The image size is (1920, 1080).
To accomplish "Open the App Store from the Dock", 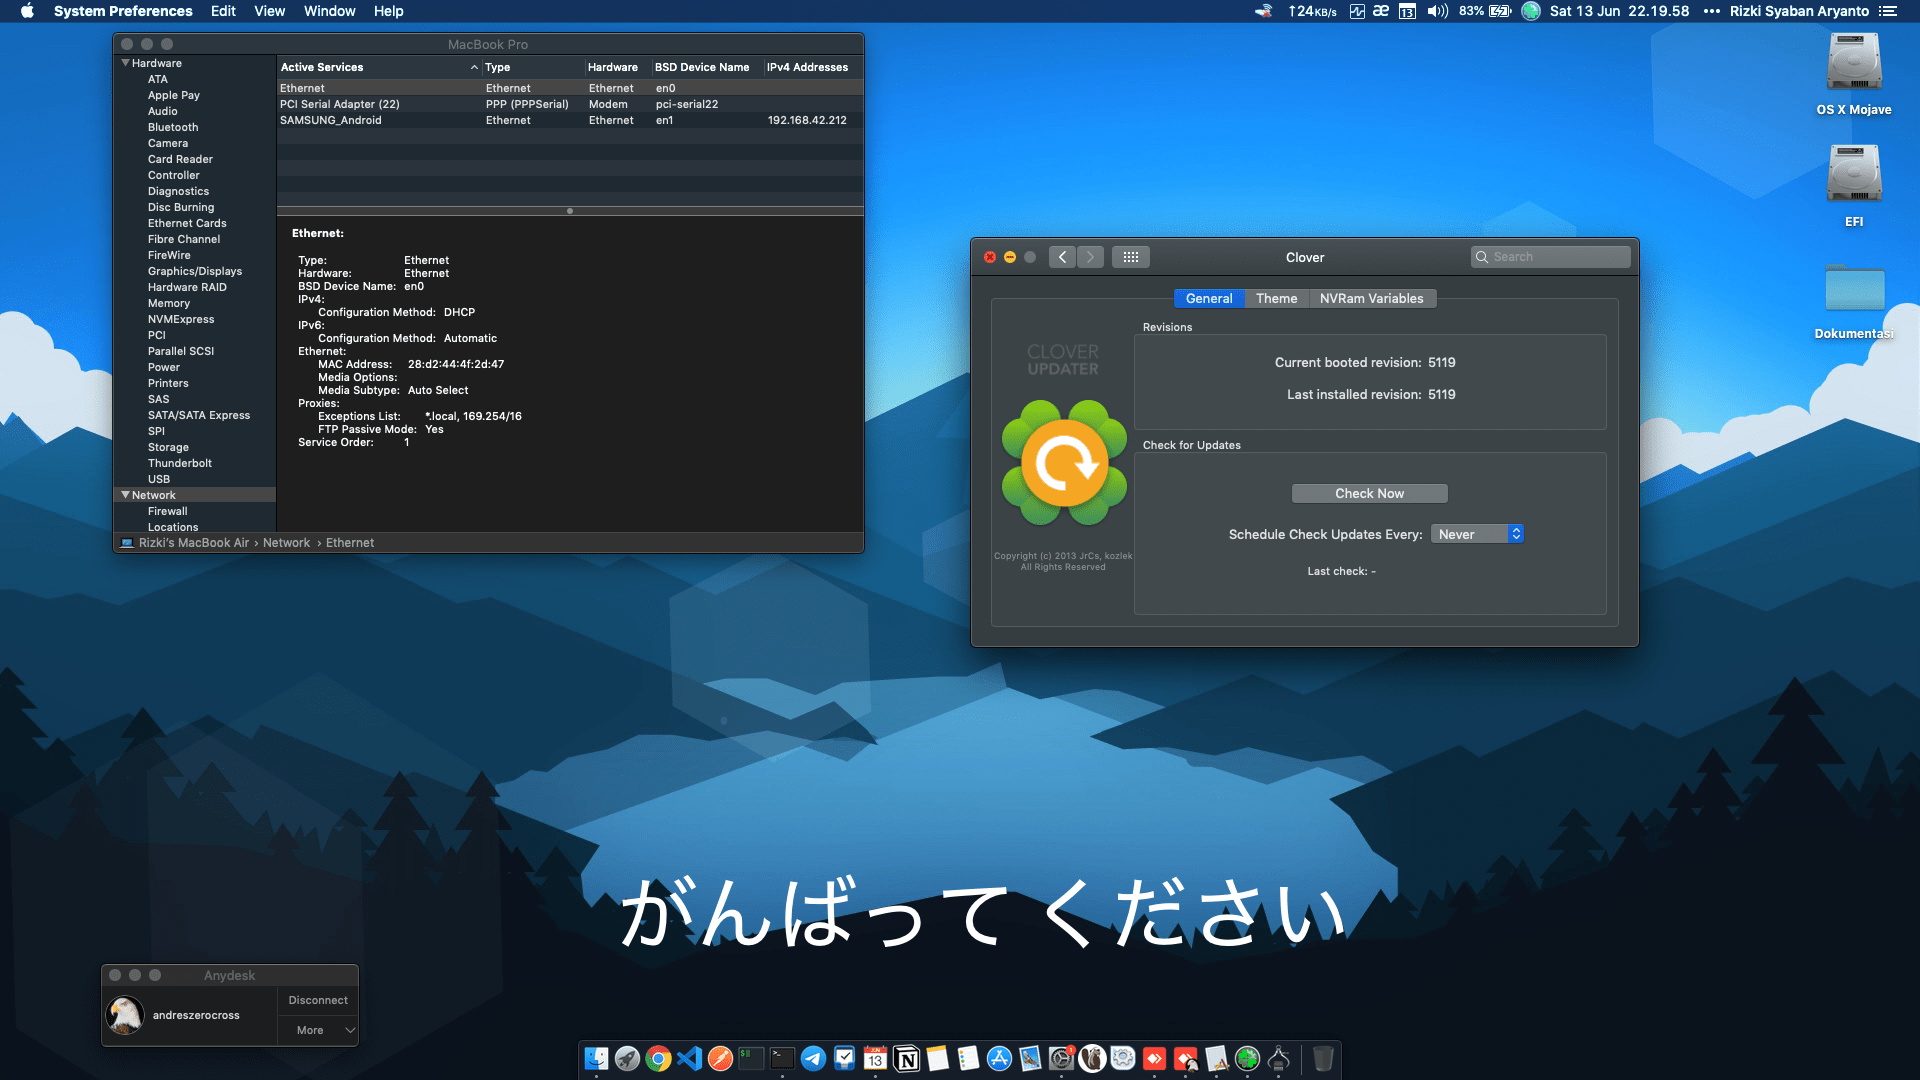I will coord(998,1057).
